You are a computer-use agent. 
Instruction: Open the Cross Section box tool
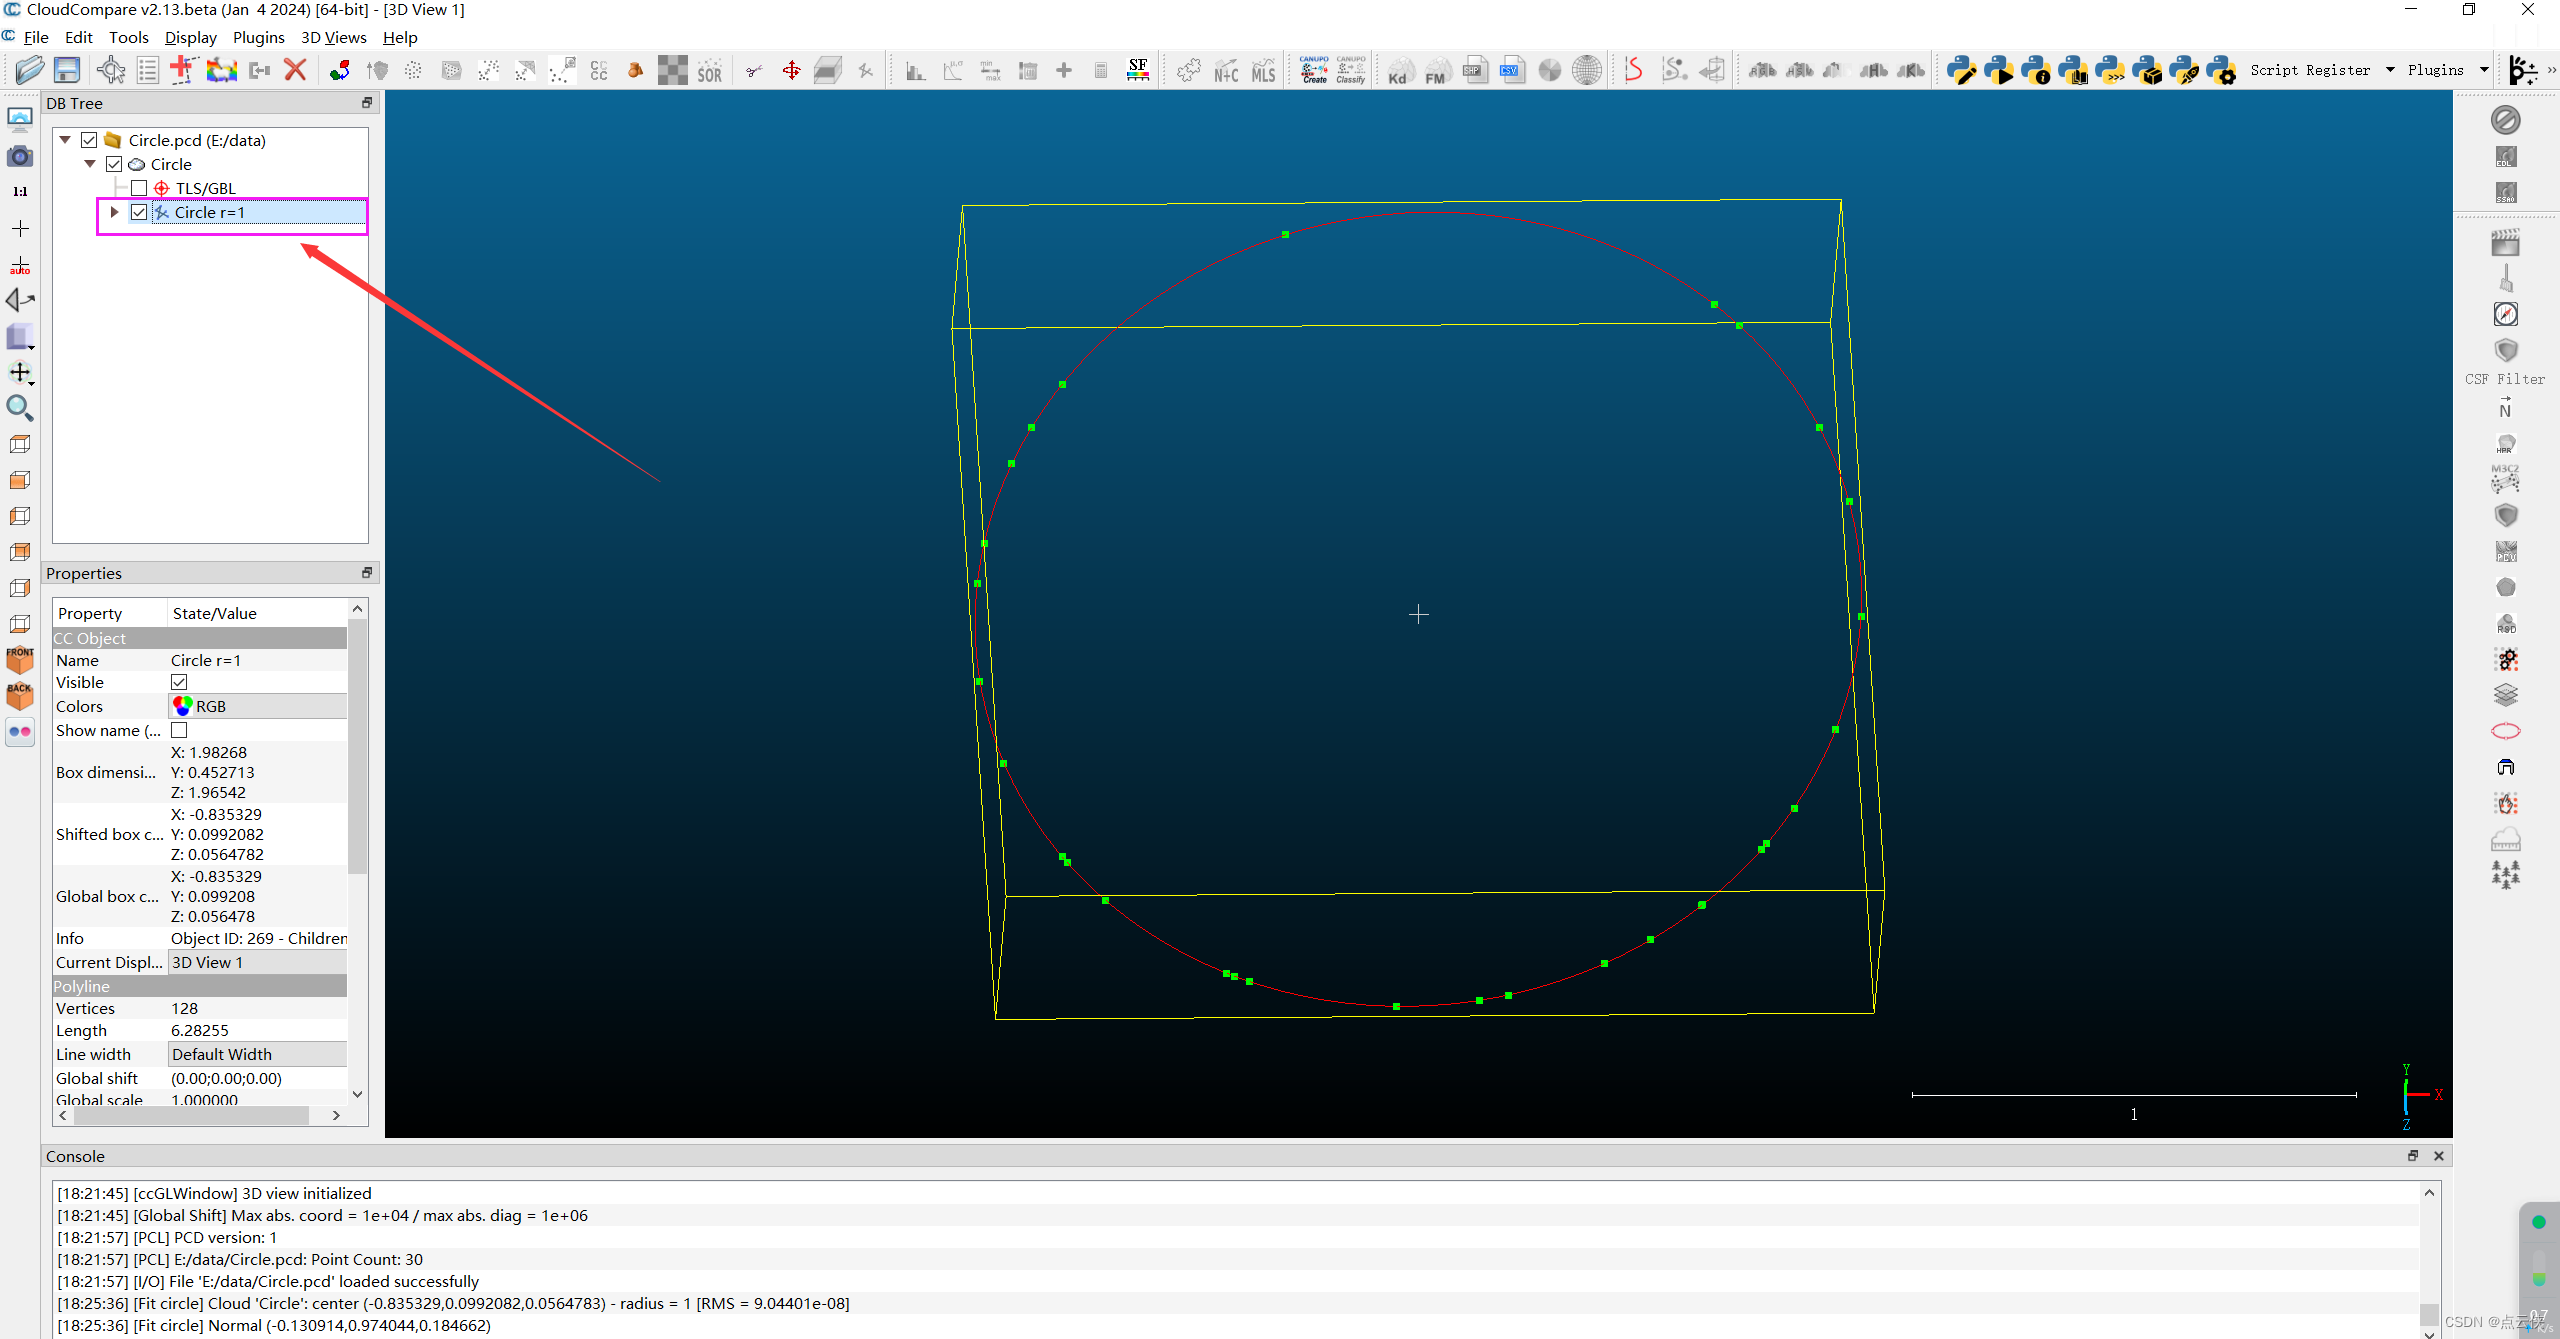(828, 70)
